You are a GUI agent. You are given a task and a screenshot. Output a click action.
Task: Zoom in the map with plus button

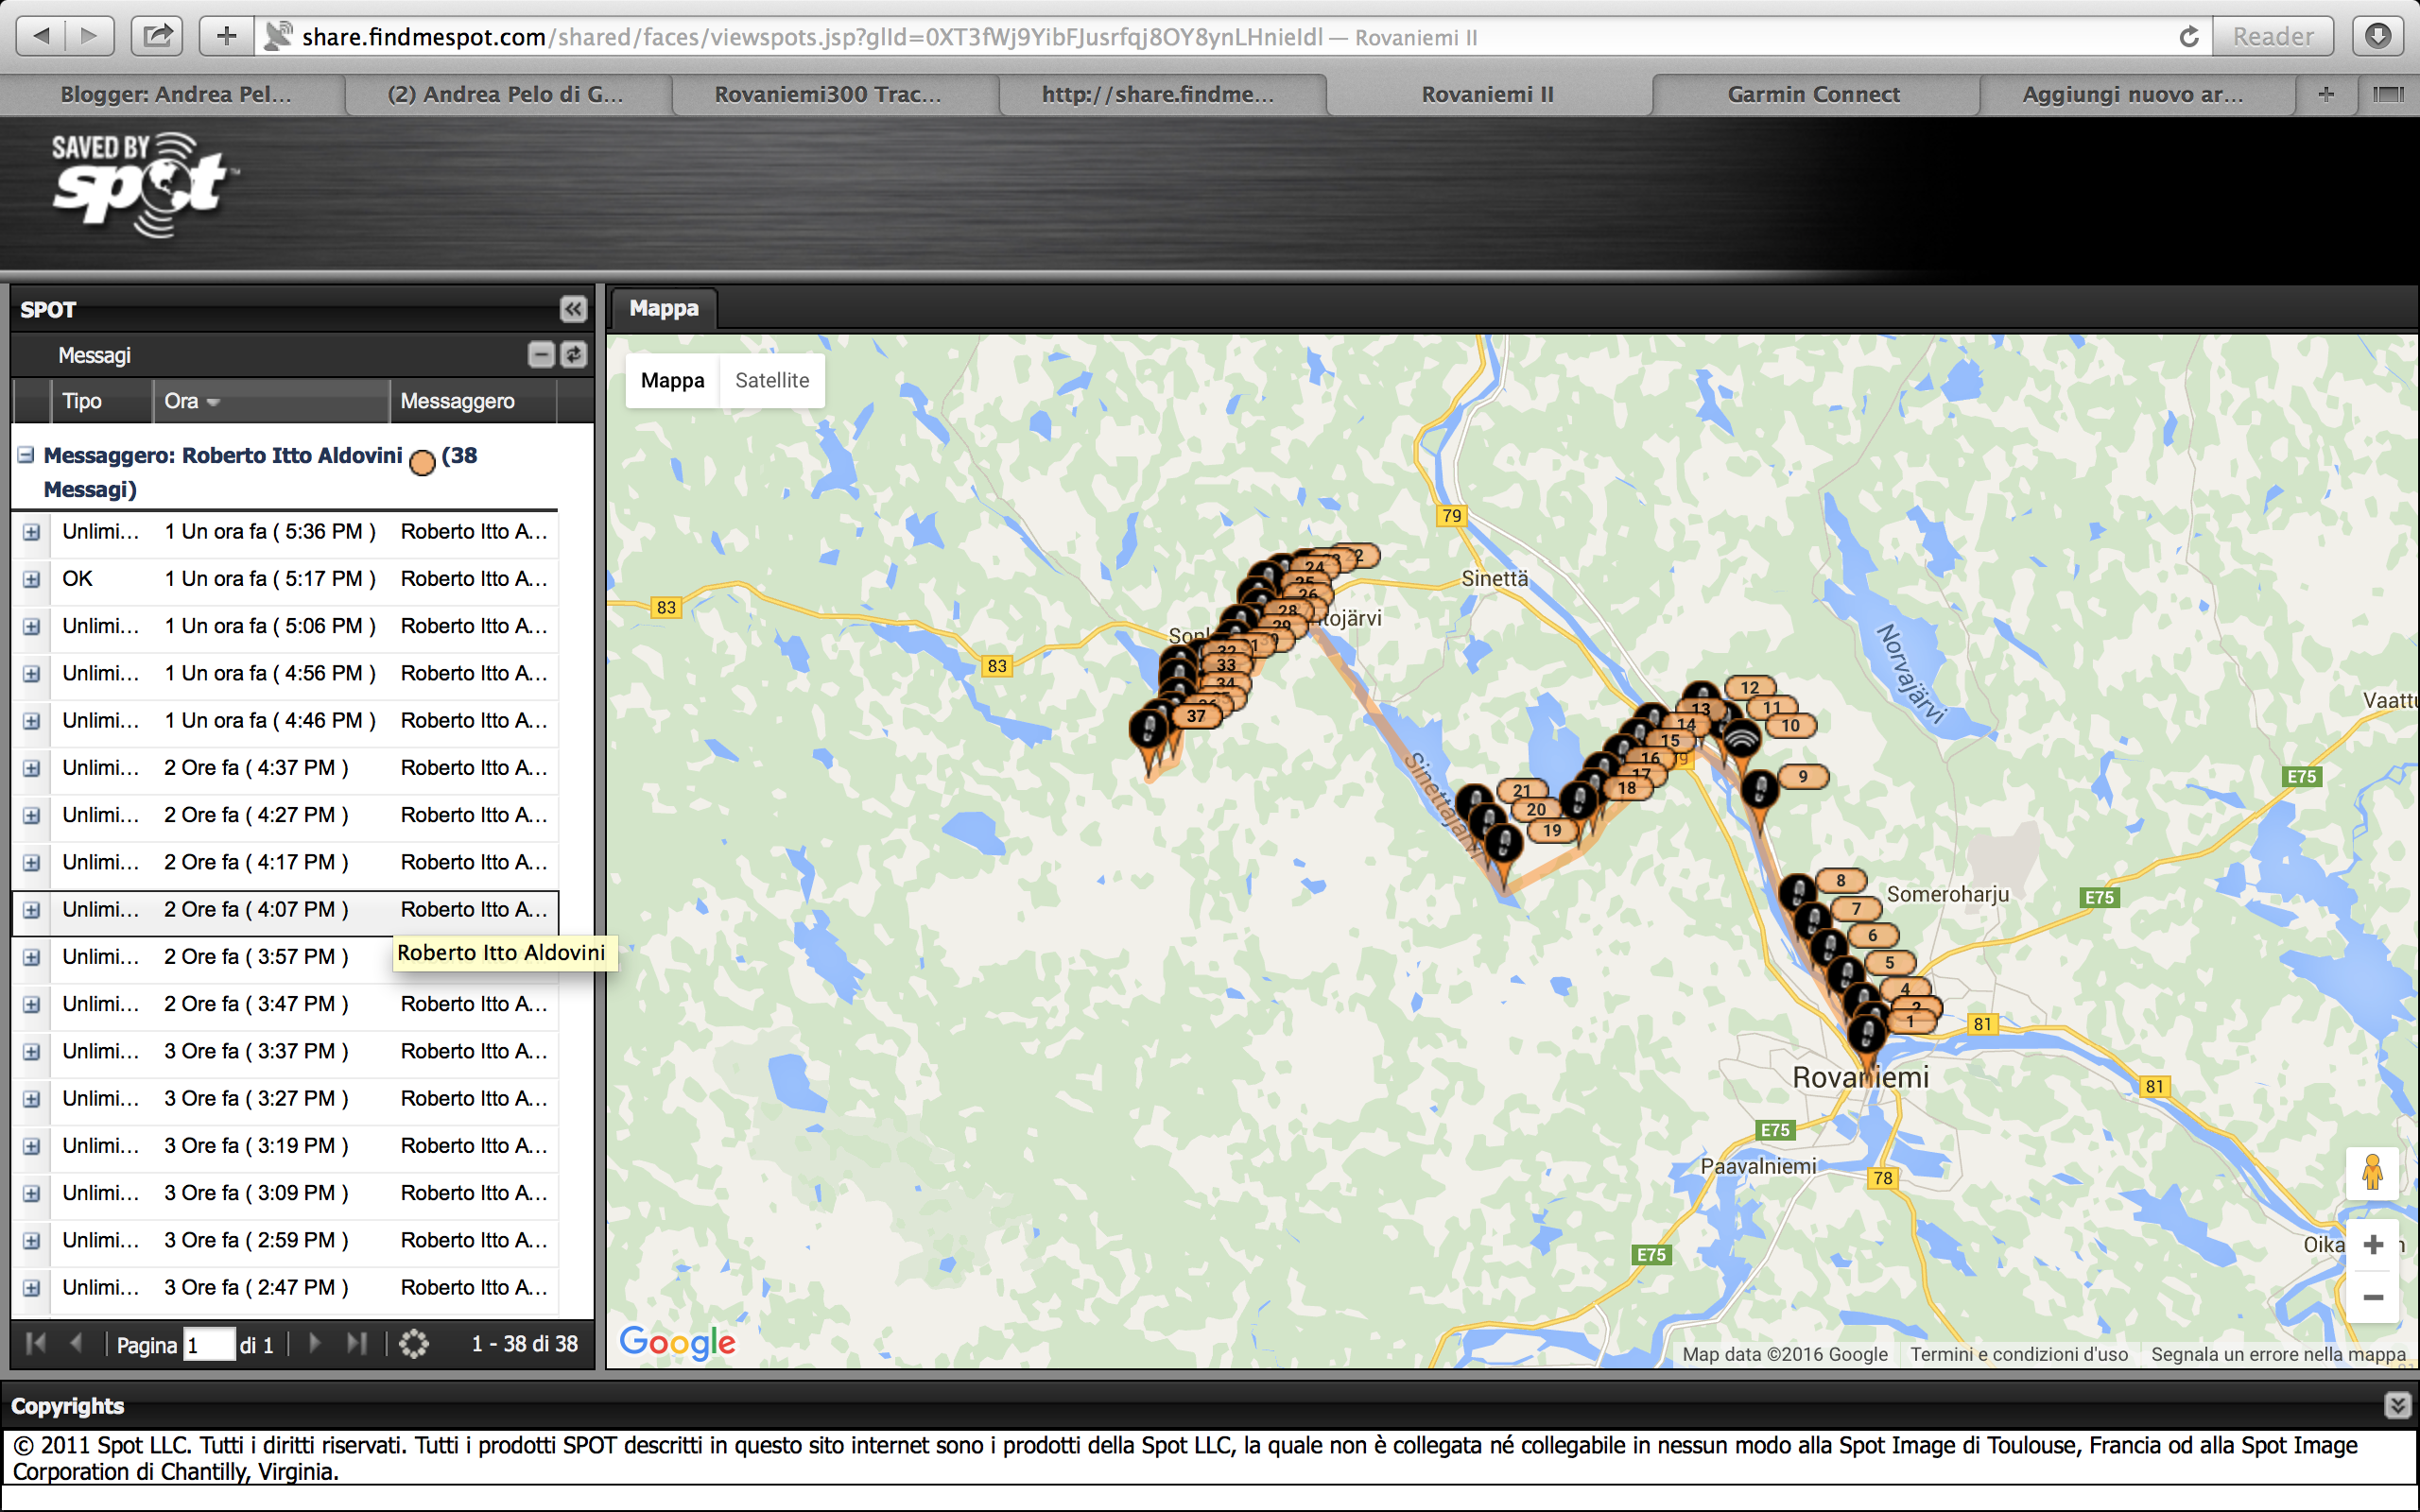[2372, 1245]
